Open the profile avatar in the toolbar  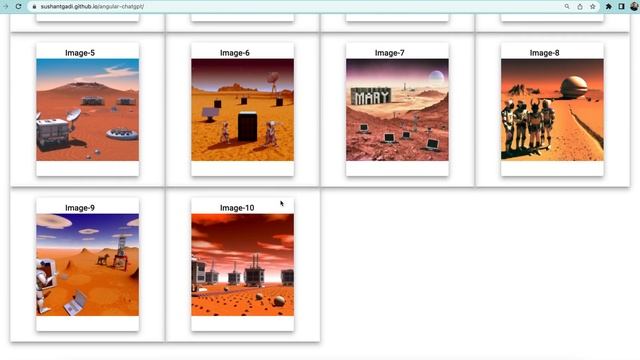click(x=635, y=7)
